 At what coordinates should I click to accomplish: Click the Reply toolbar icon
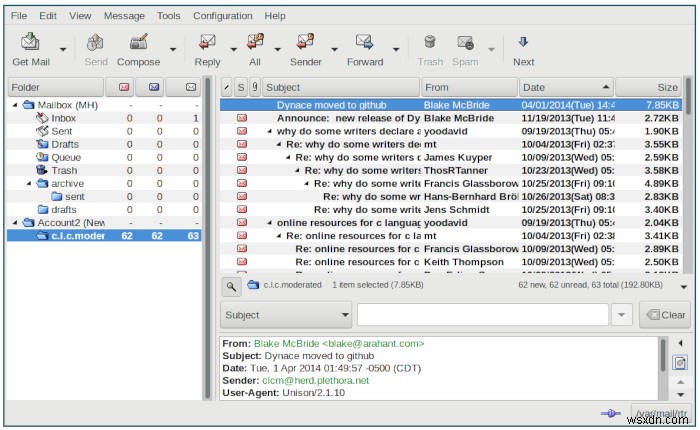[x=207, y=42]
